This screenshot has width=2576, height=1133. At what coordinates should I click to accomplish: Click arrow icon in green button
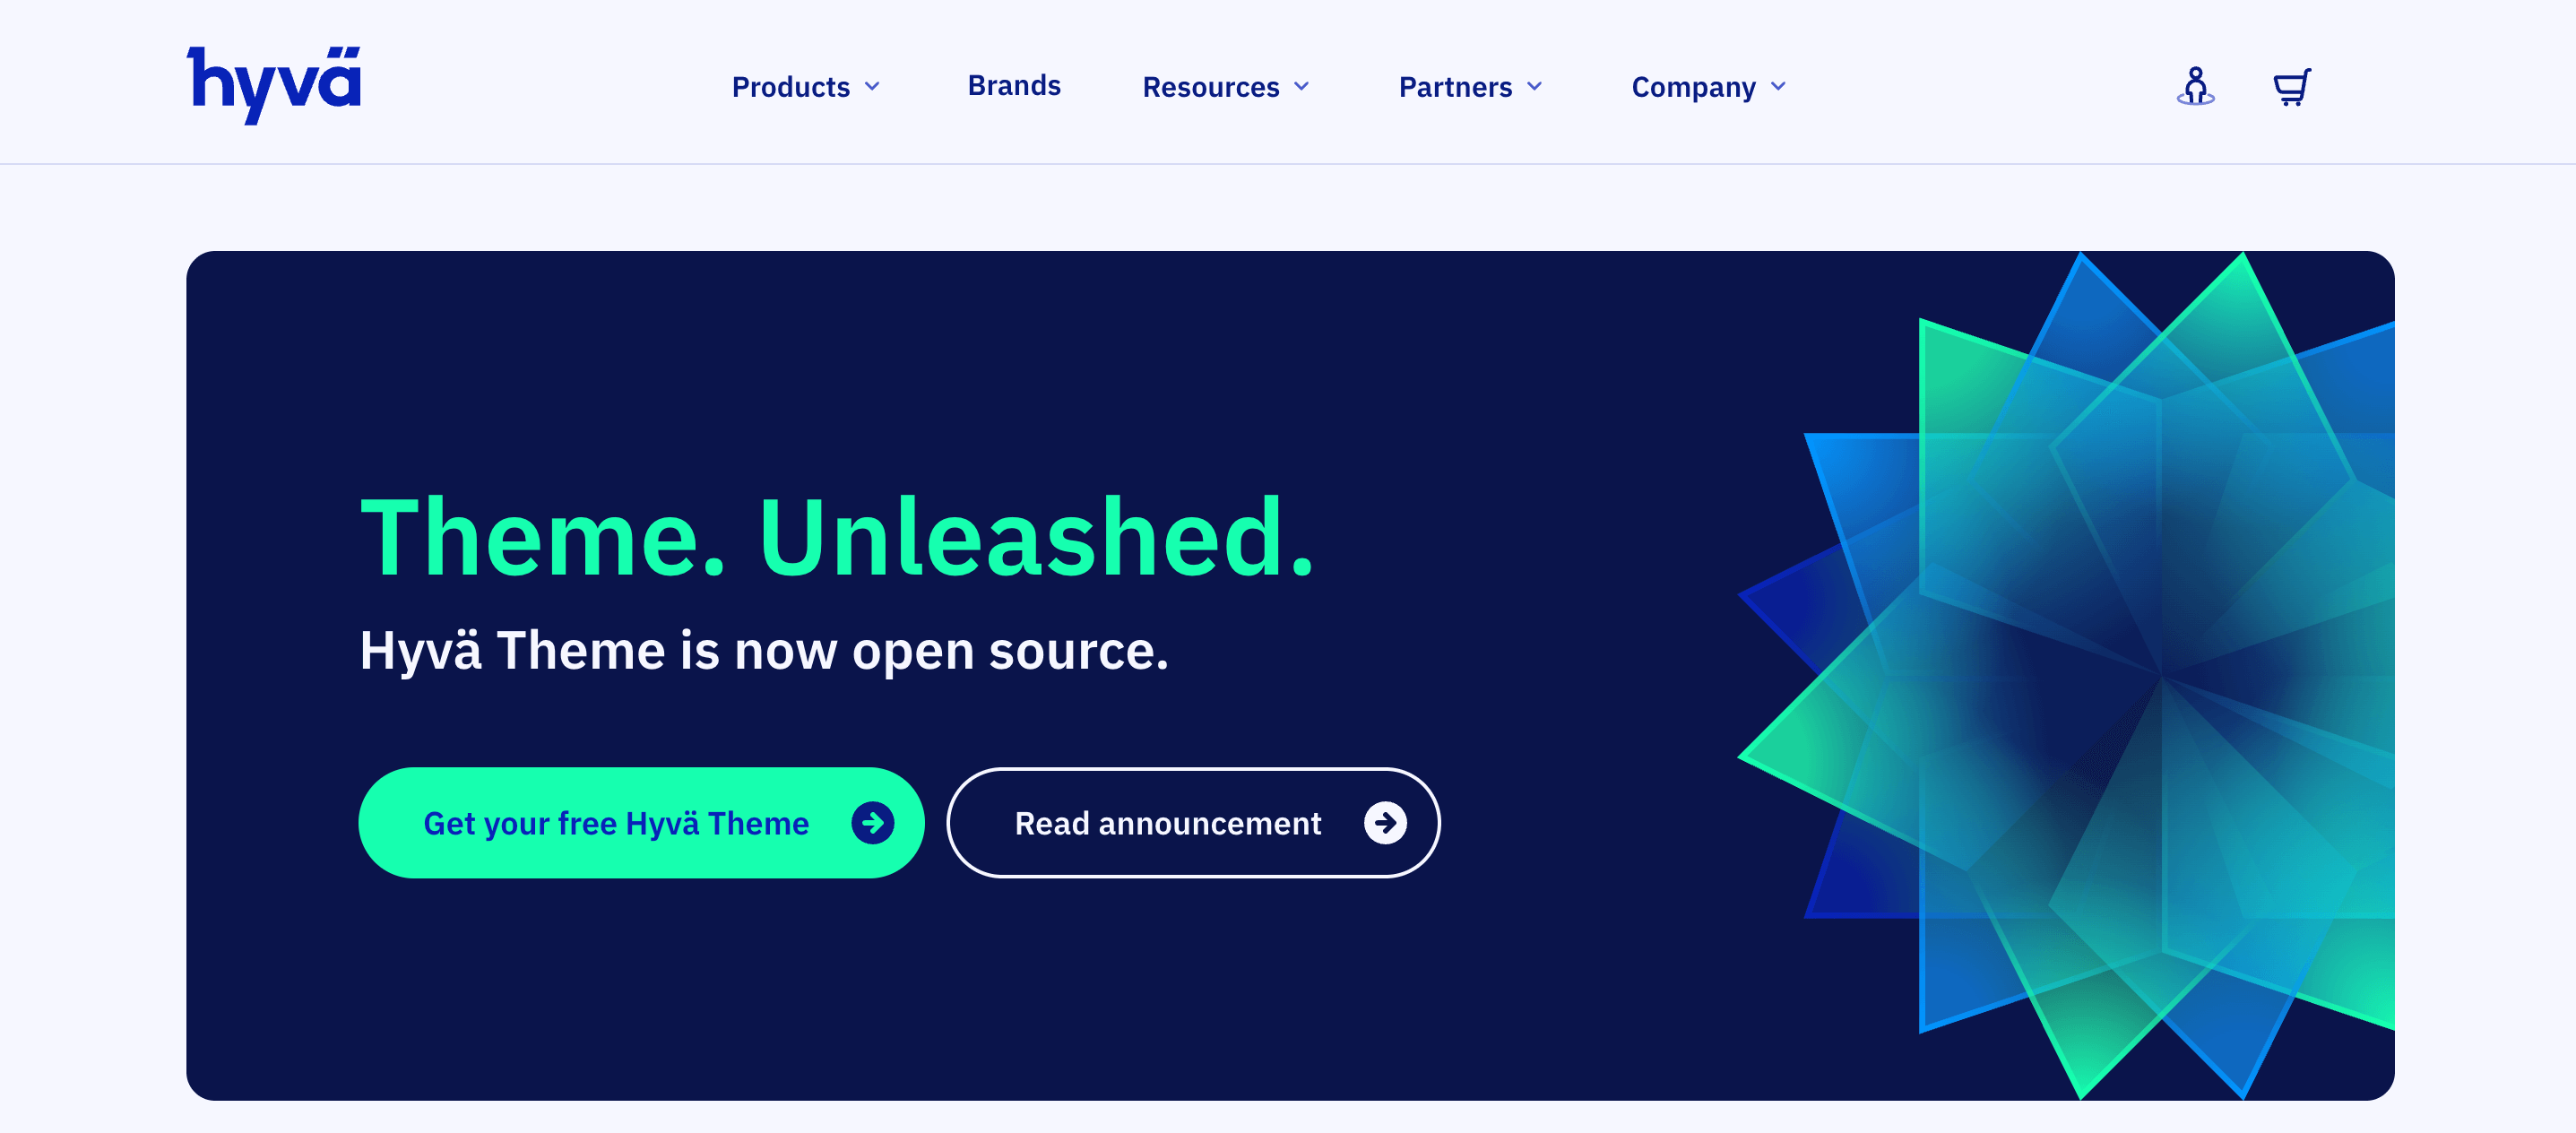[x=872, y=823]
